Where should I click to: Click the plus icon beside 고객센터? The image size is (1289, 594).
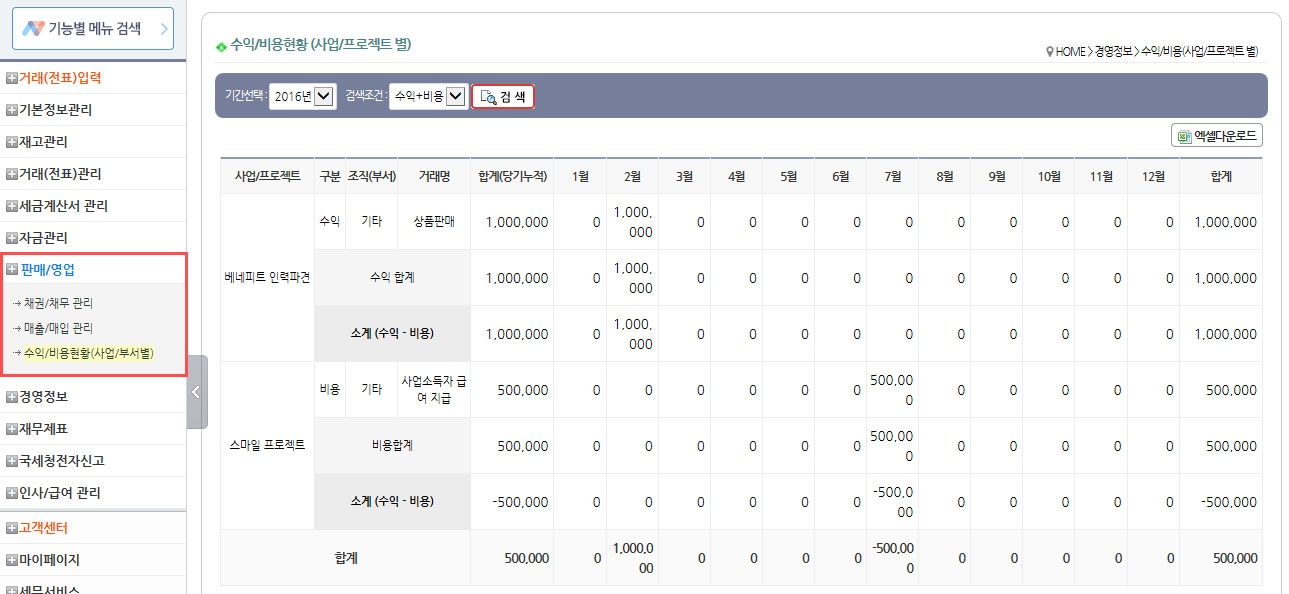11,529
